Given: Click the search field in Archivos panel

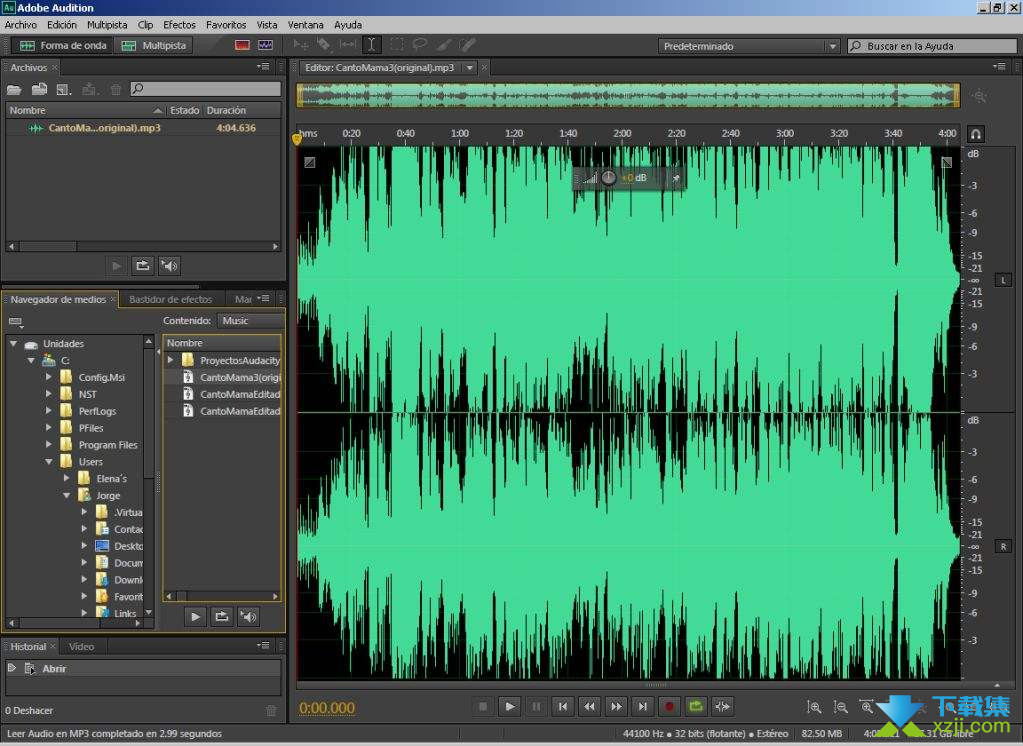Looking at the screenshot, I should 206,89.
